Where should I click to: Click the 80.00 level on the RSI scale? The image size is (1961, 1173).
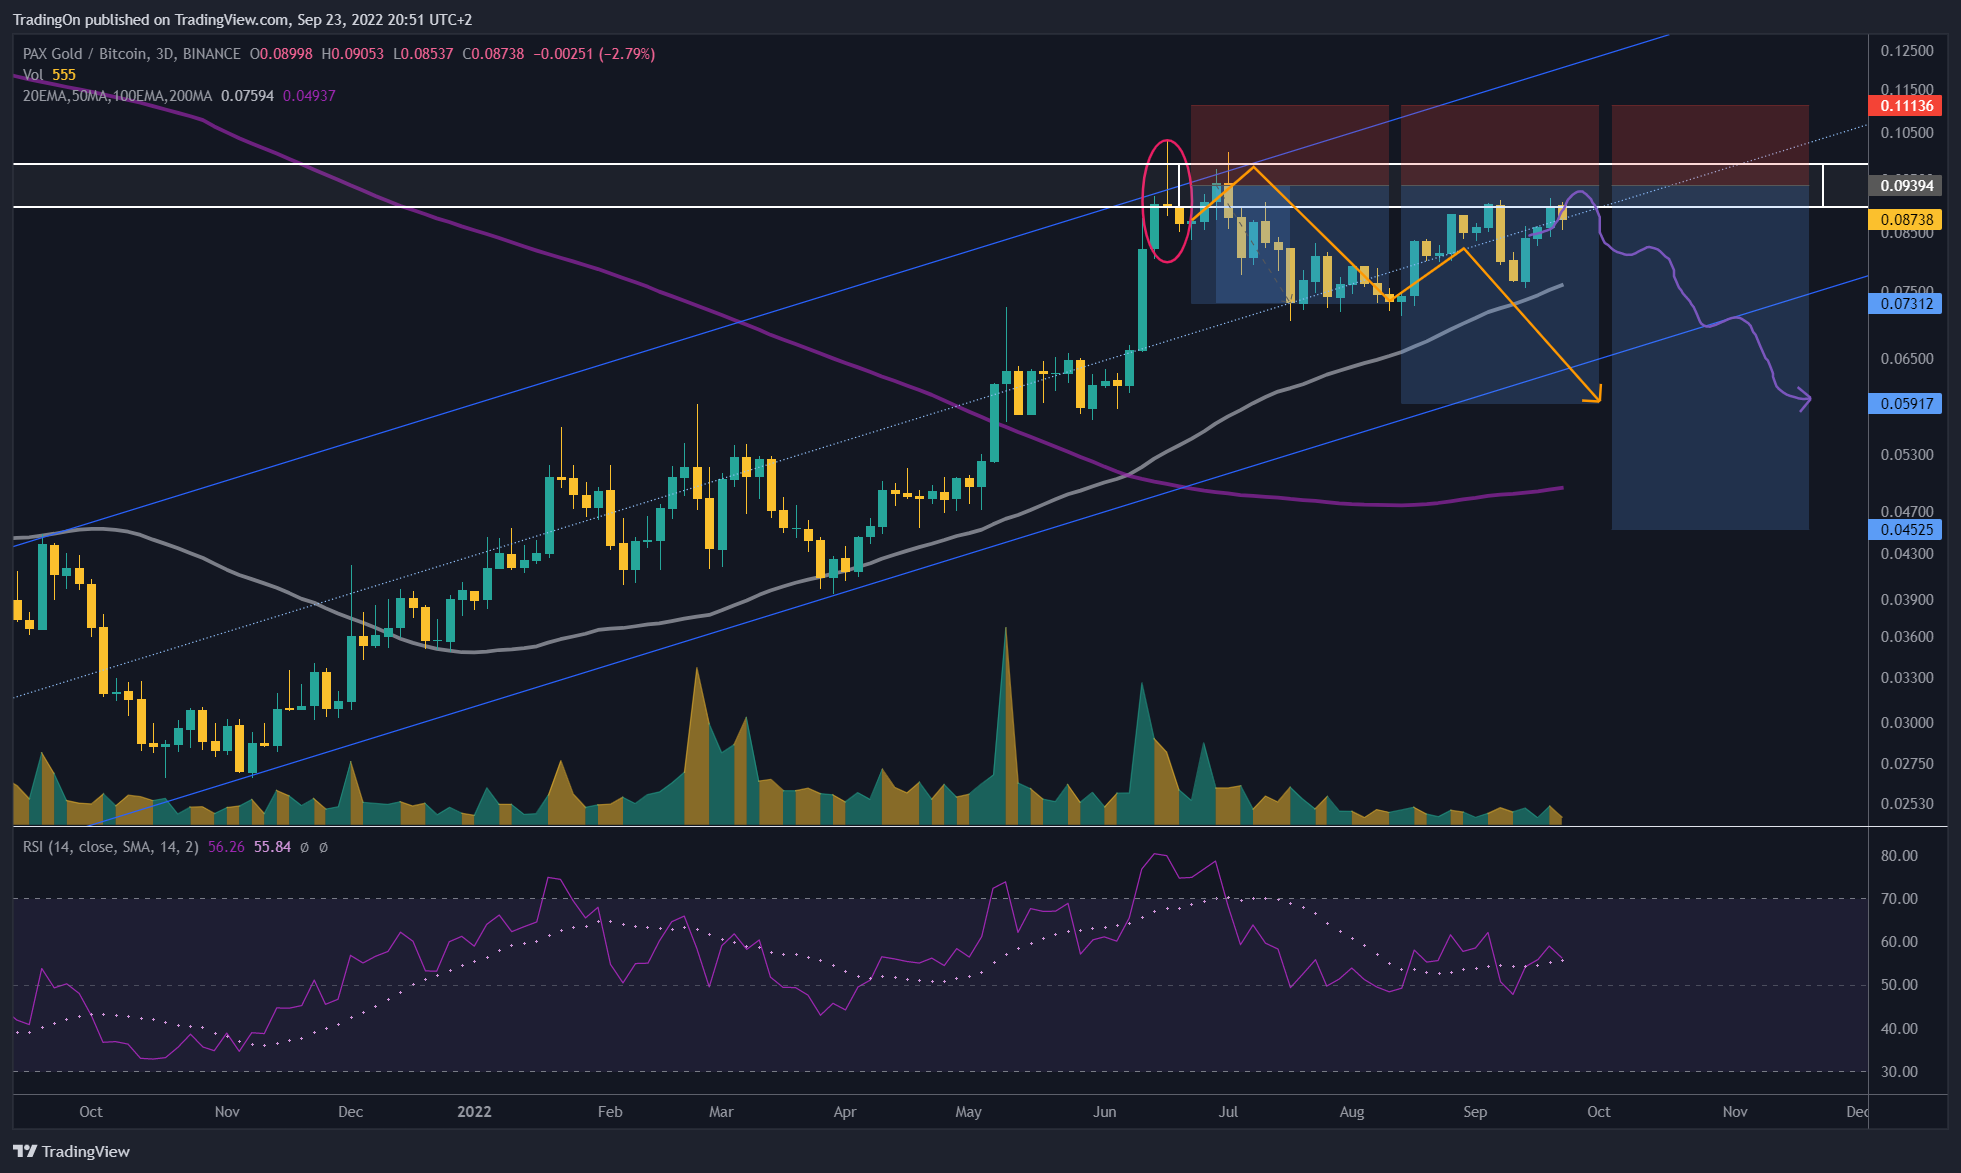[1899, 855]
